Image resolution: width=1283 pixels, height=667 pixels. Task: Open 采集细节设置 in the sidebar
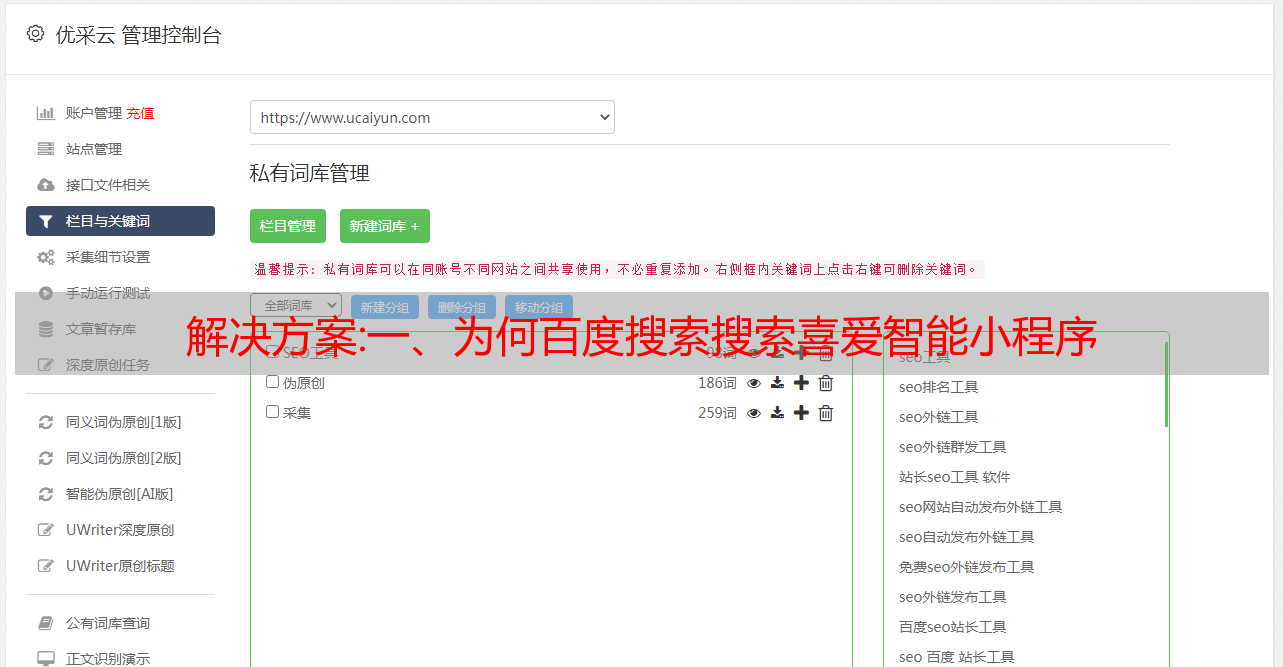coord(108,257)
